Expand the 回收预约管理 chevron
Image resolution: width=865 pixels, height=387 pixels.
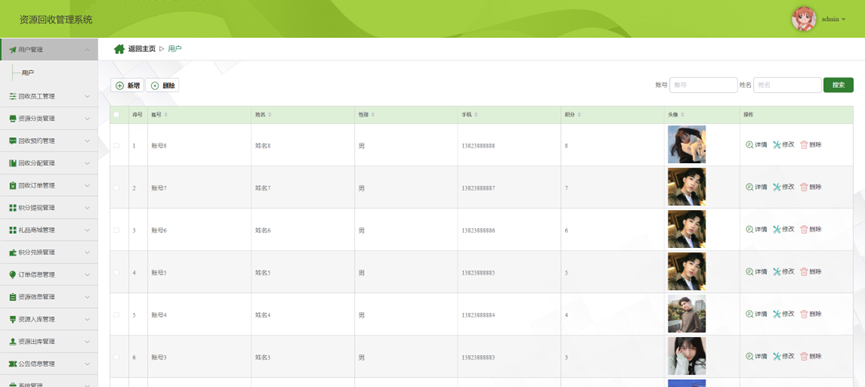[x=87, y=141]
